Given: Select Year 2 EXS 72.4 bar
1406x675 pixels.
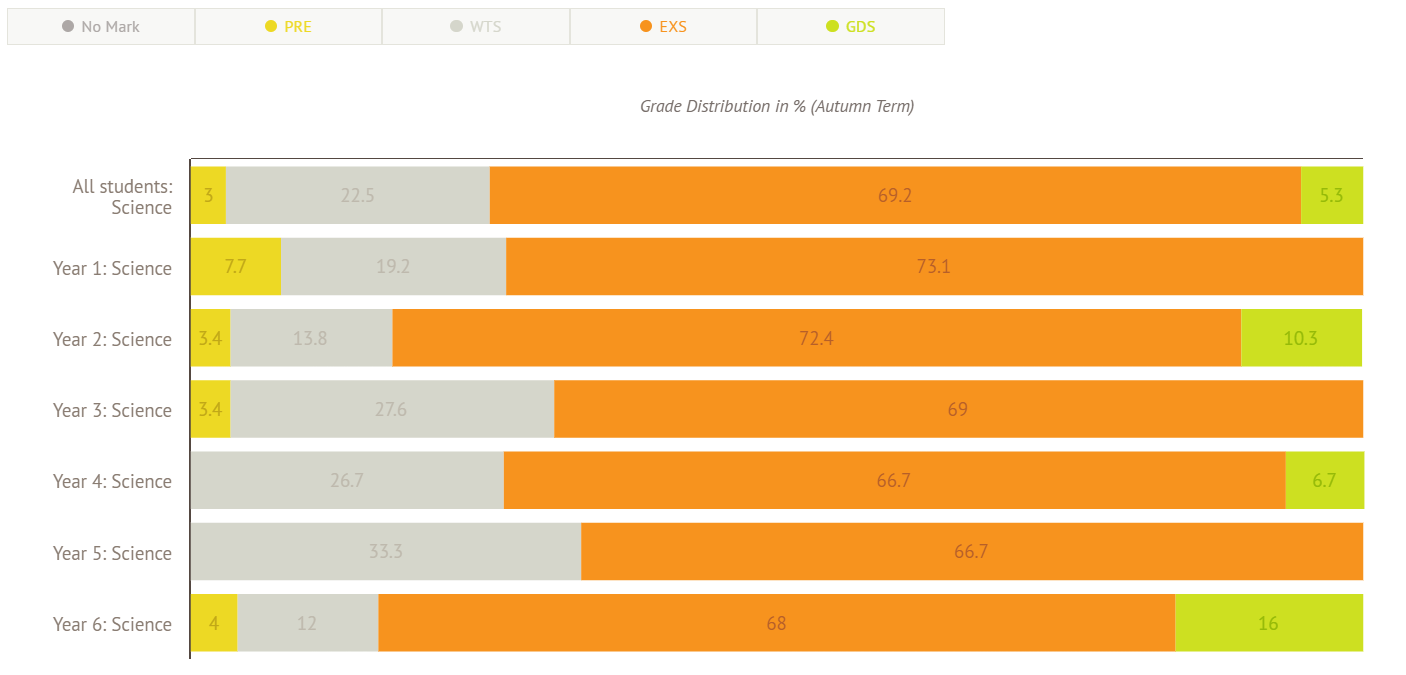Looking at the screenshot, I should 816,338.
